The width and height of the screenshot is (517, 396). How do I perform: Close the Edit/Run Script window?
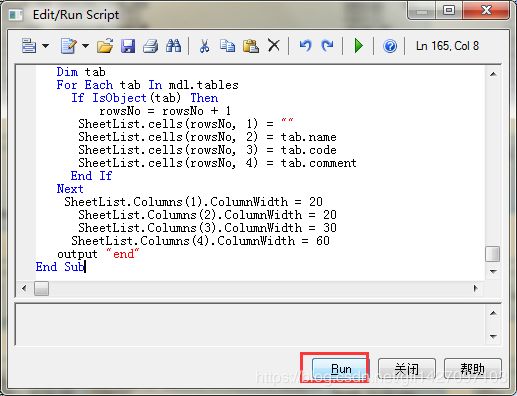click(486, 10)
